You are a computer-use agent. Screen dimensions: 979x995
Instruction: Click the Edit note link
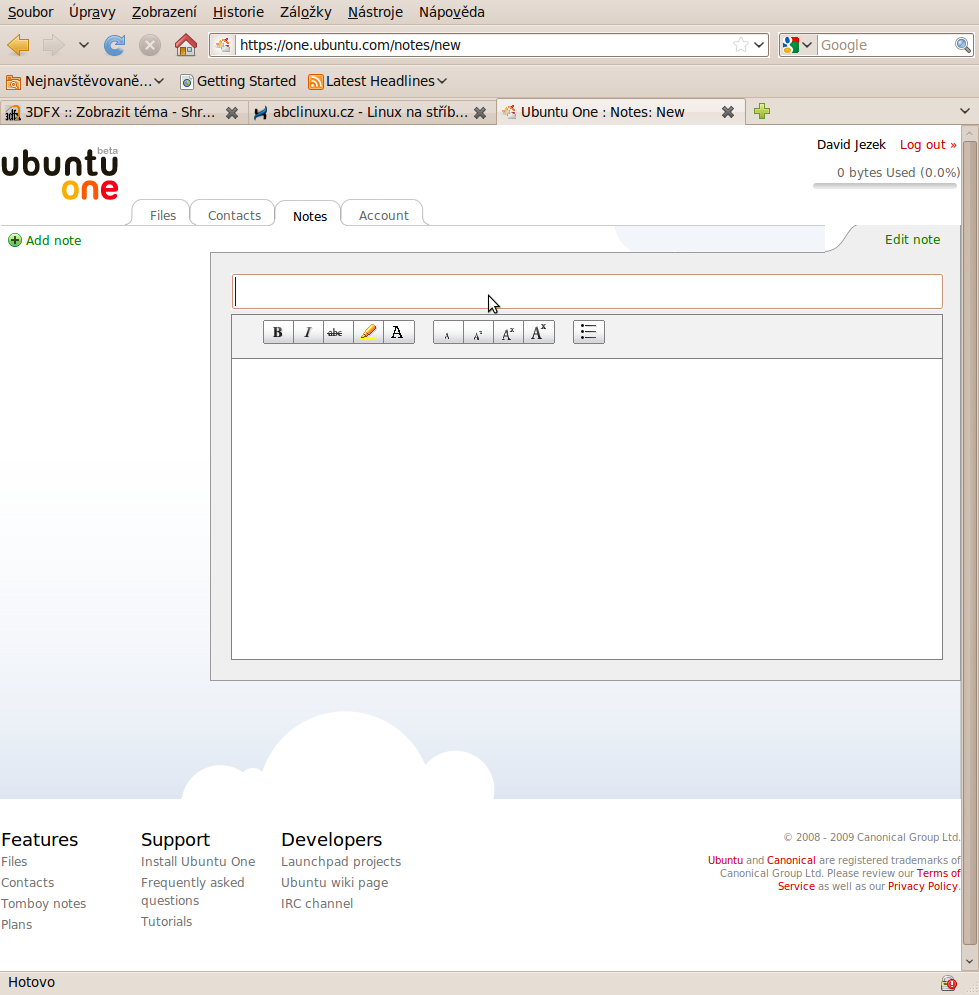coord(912,239)
